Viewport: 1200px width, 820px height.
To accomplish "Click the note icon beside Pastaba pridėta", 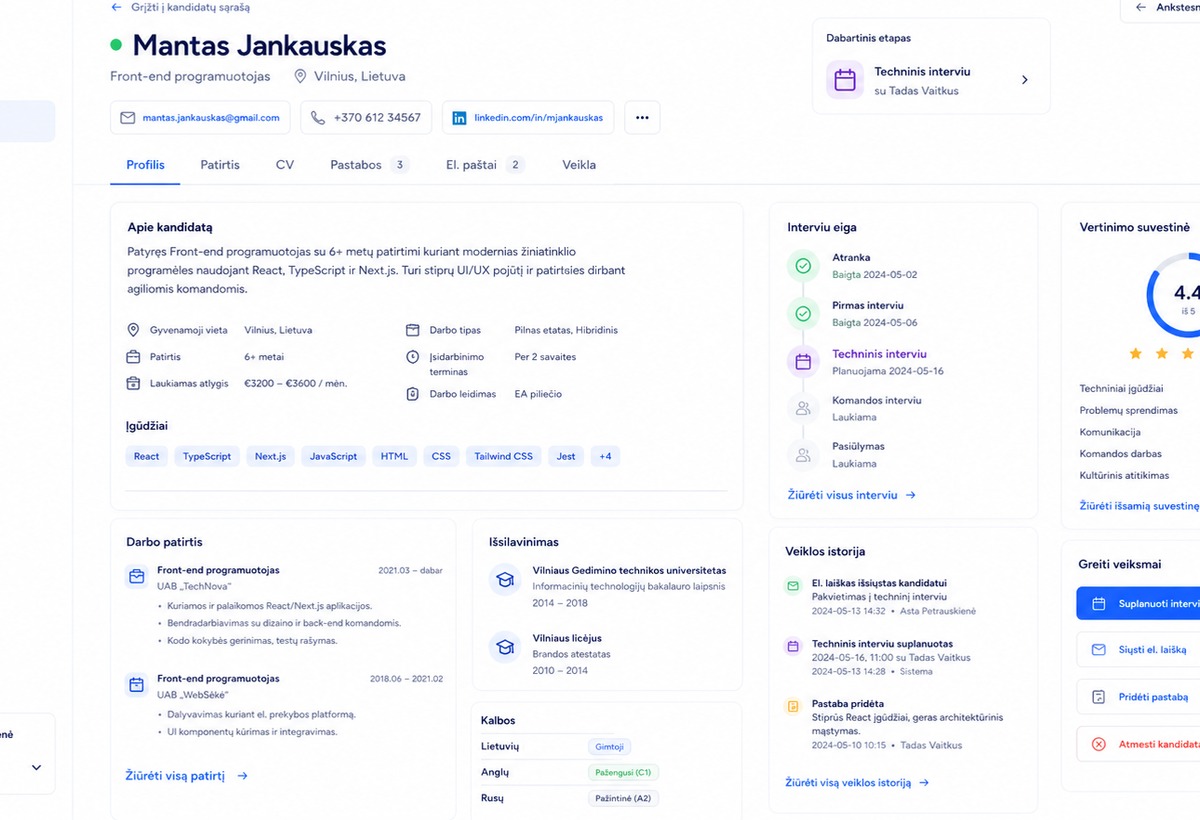I will pyautogui.click(x=793, y=706).
